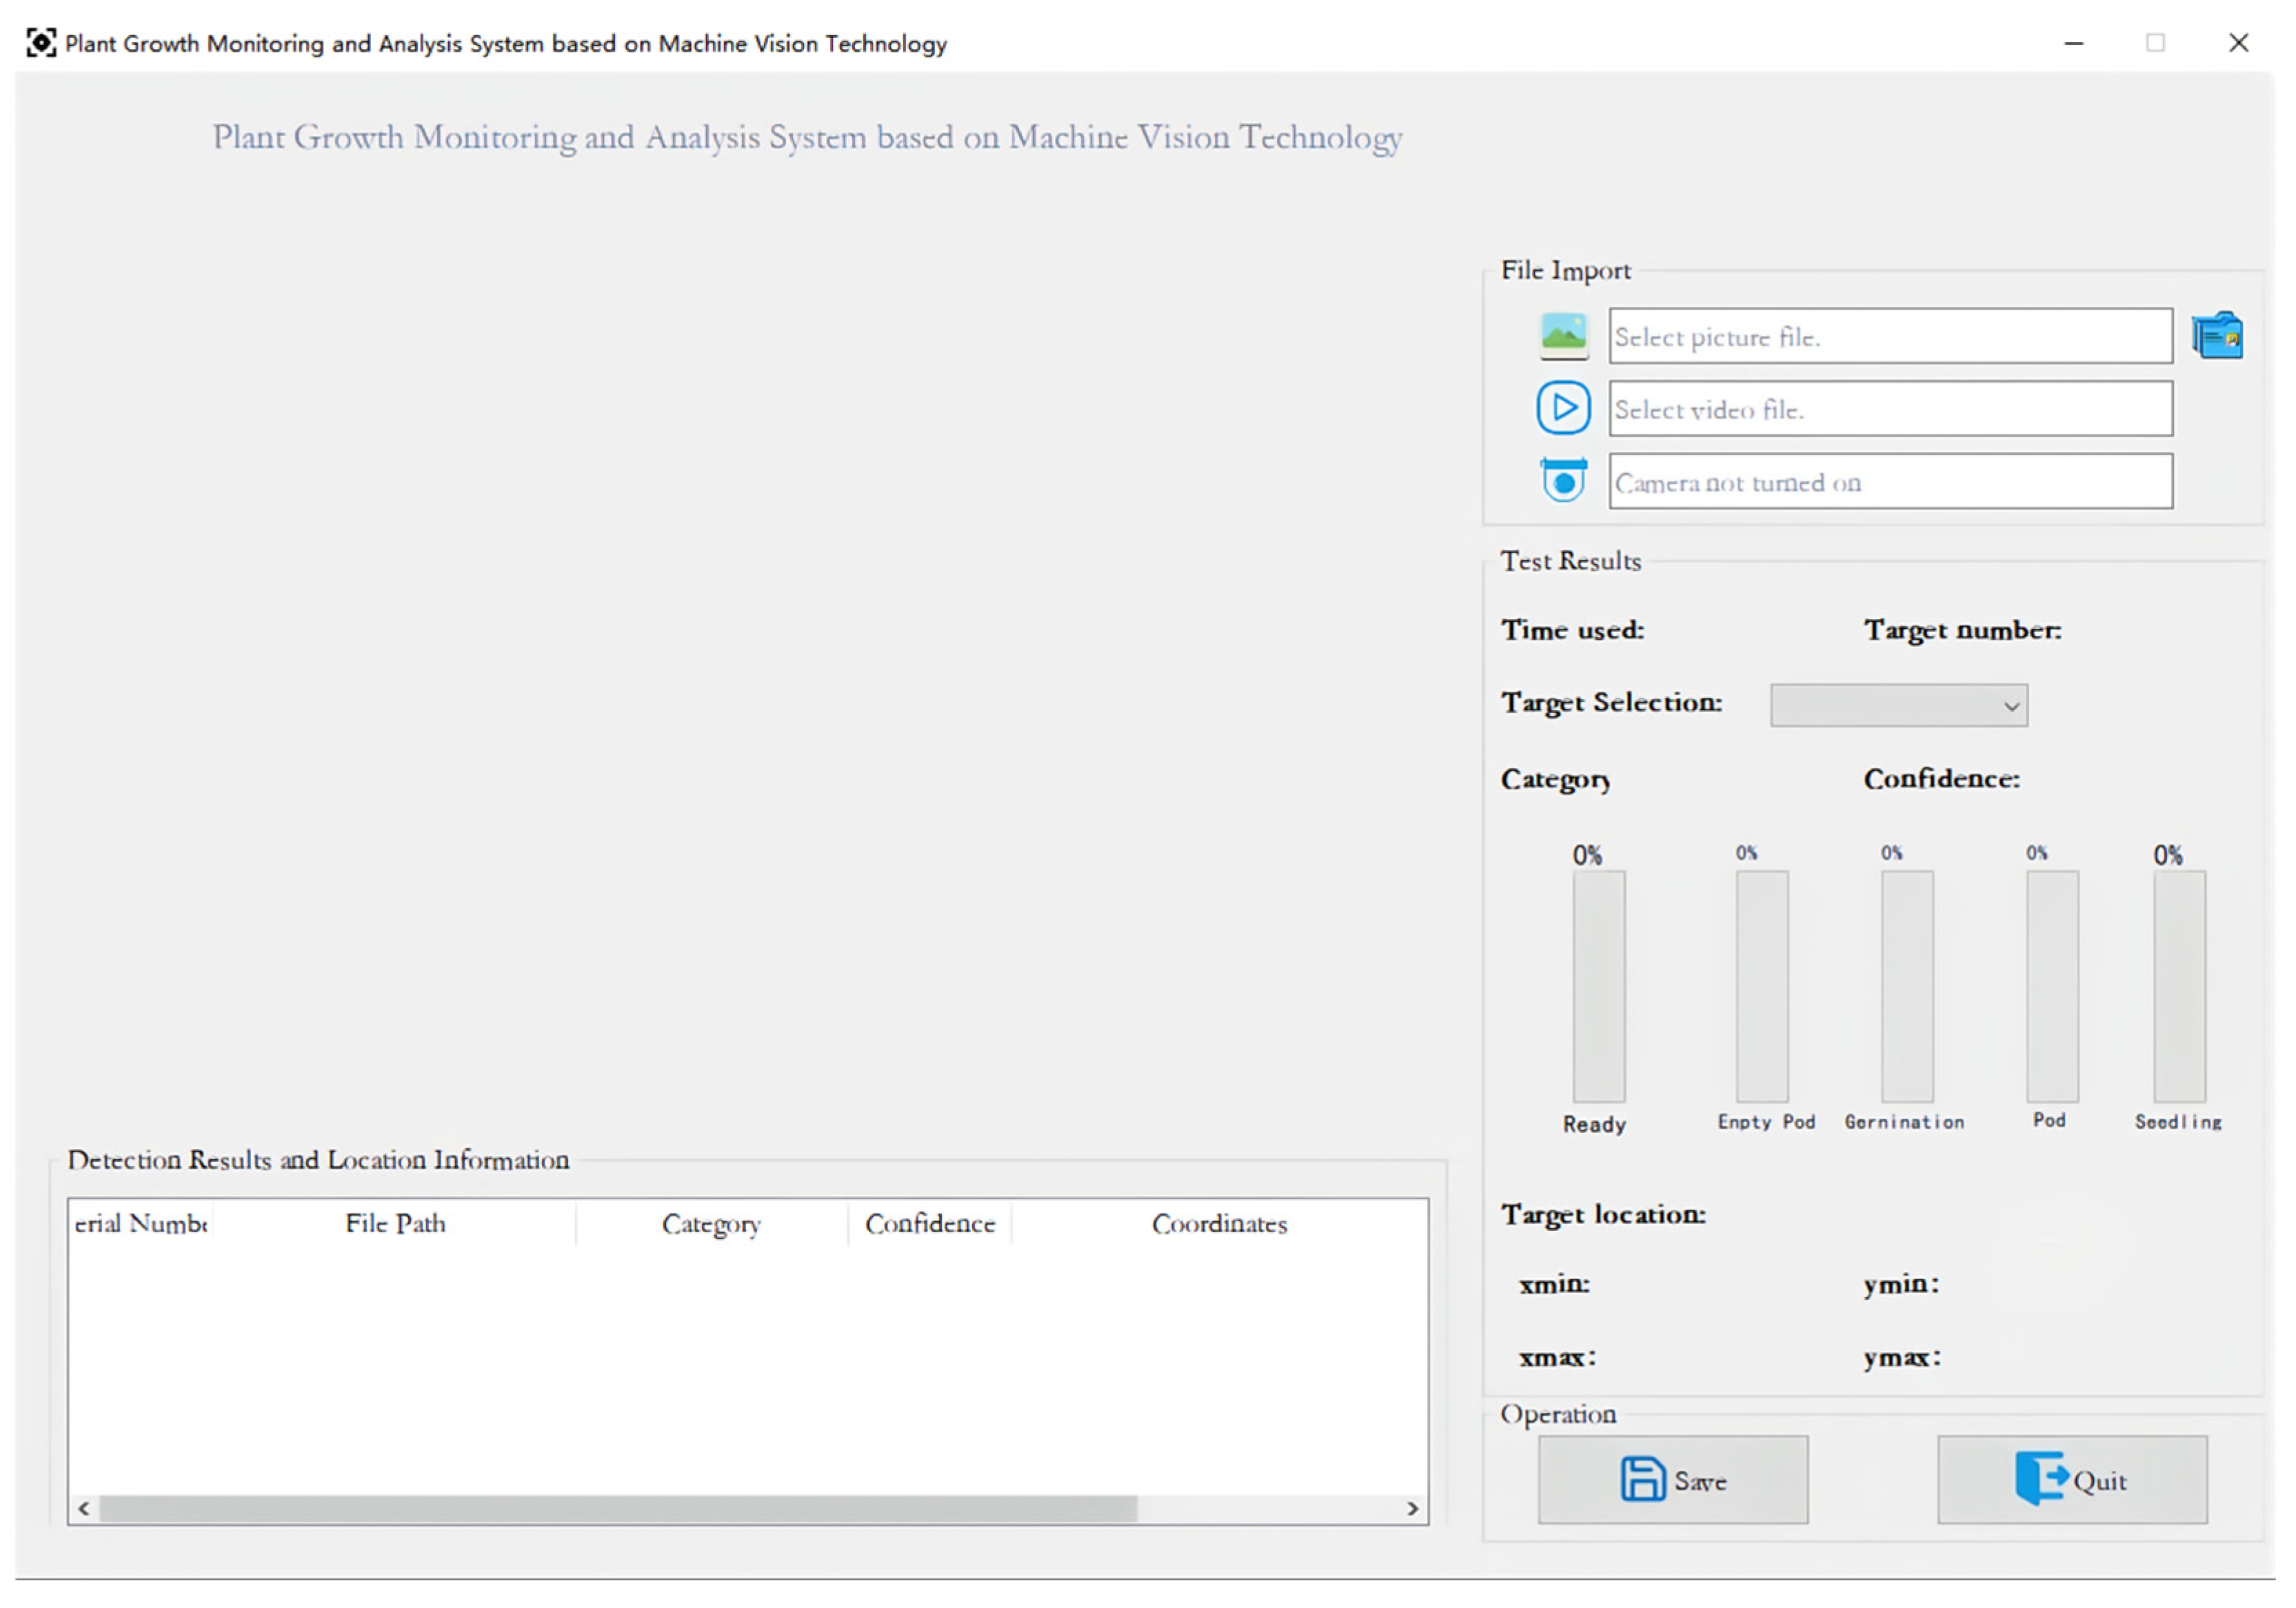
Task: Click the Save button
Action: click(1672, 1480)
